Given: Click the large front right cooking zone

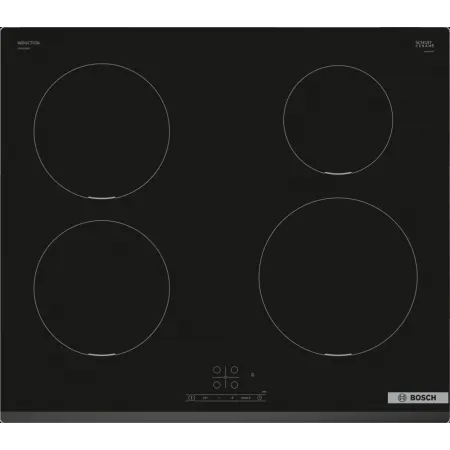Looking at the screenshot, I should coord(338,277).
